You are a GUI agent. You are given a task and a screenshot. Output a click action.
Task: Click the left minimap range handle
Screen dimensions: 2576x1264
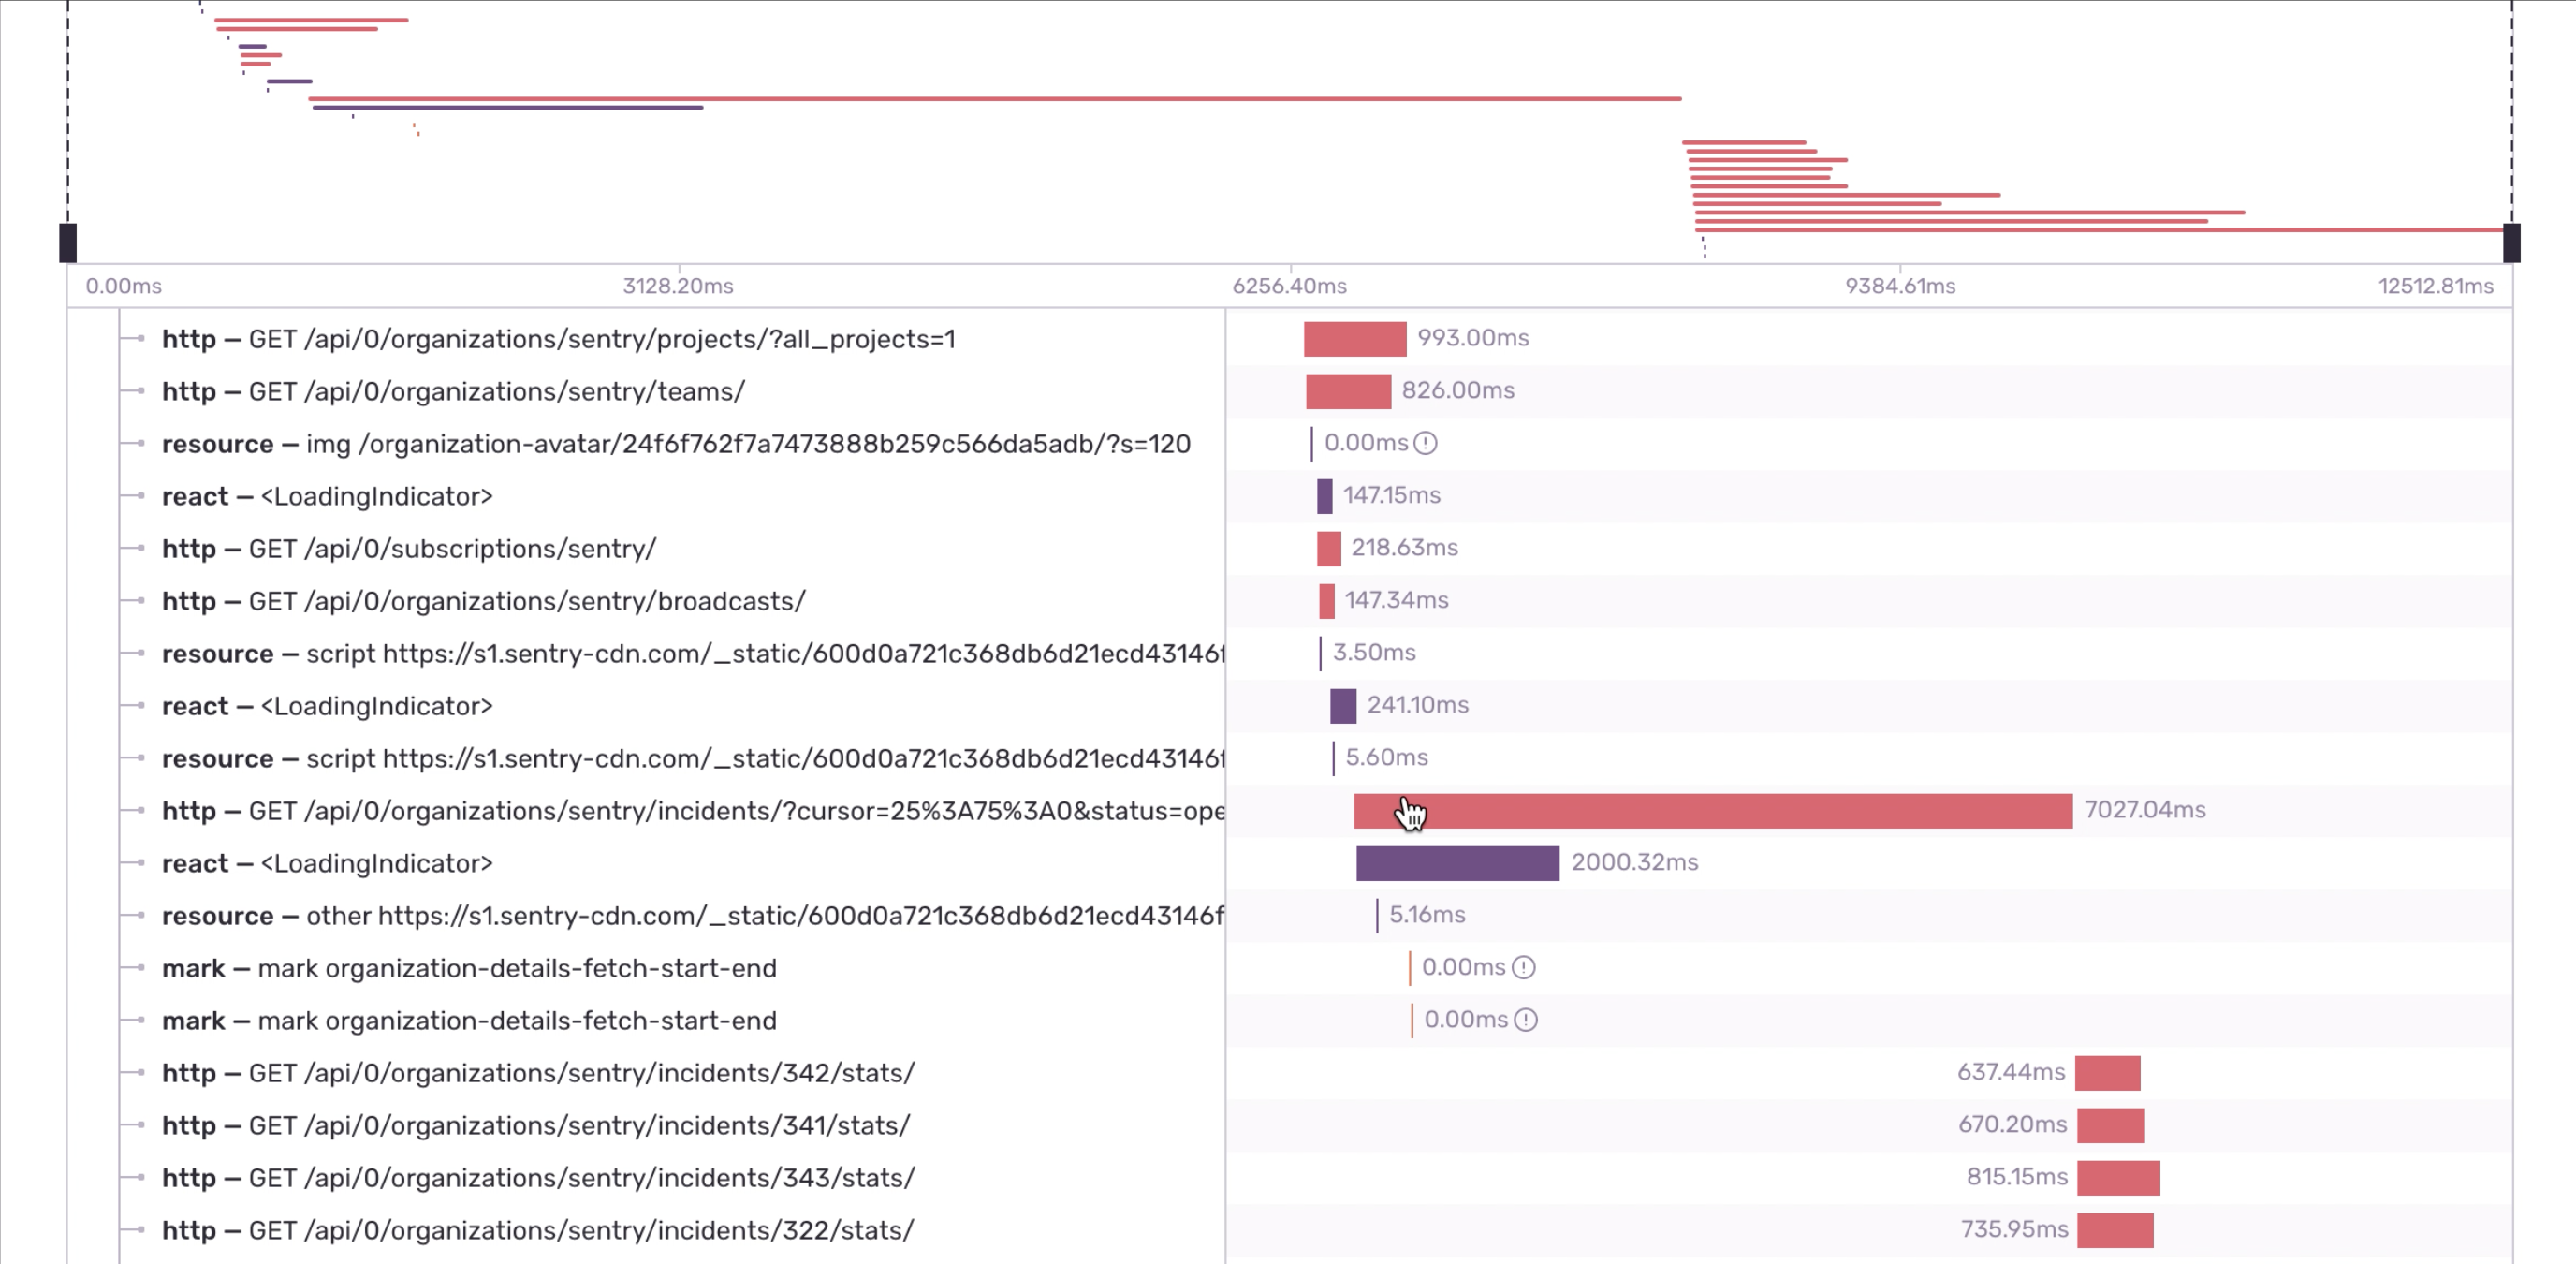tap(68, 243)
